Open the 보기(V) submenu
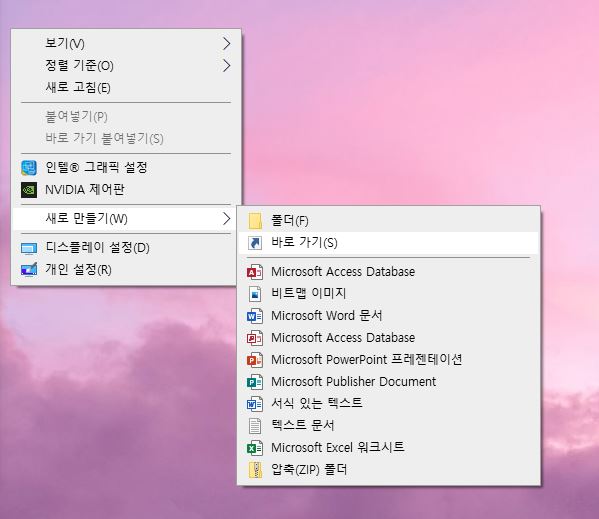This screenshot has height=519, width=599. [x=126, y=44]
